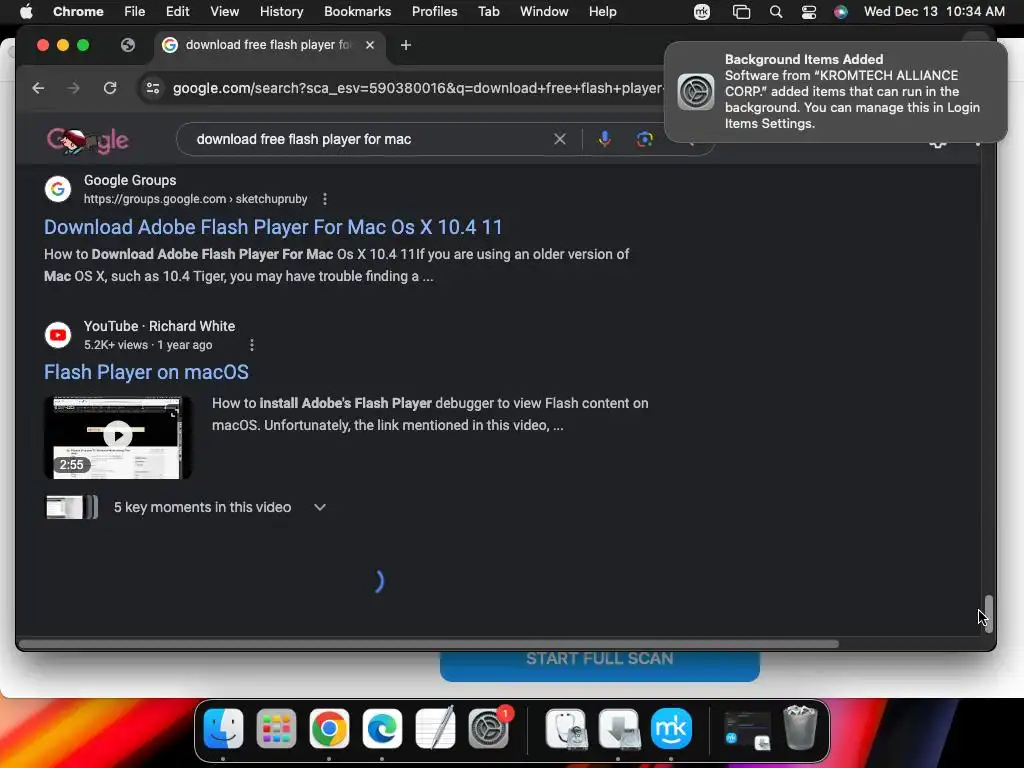Open Google settings gear icon
Image resolution: width=1024 pixels, height=768 pixels.
938,144
